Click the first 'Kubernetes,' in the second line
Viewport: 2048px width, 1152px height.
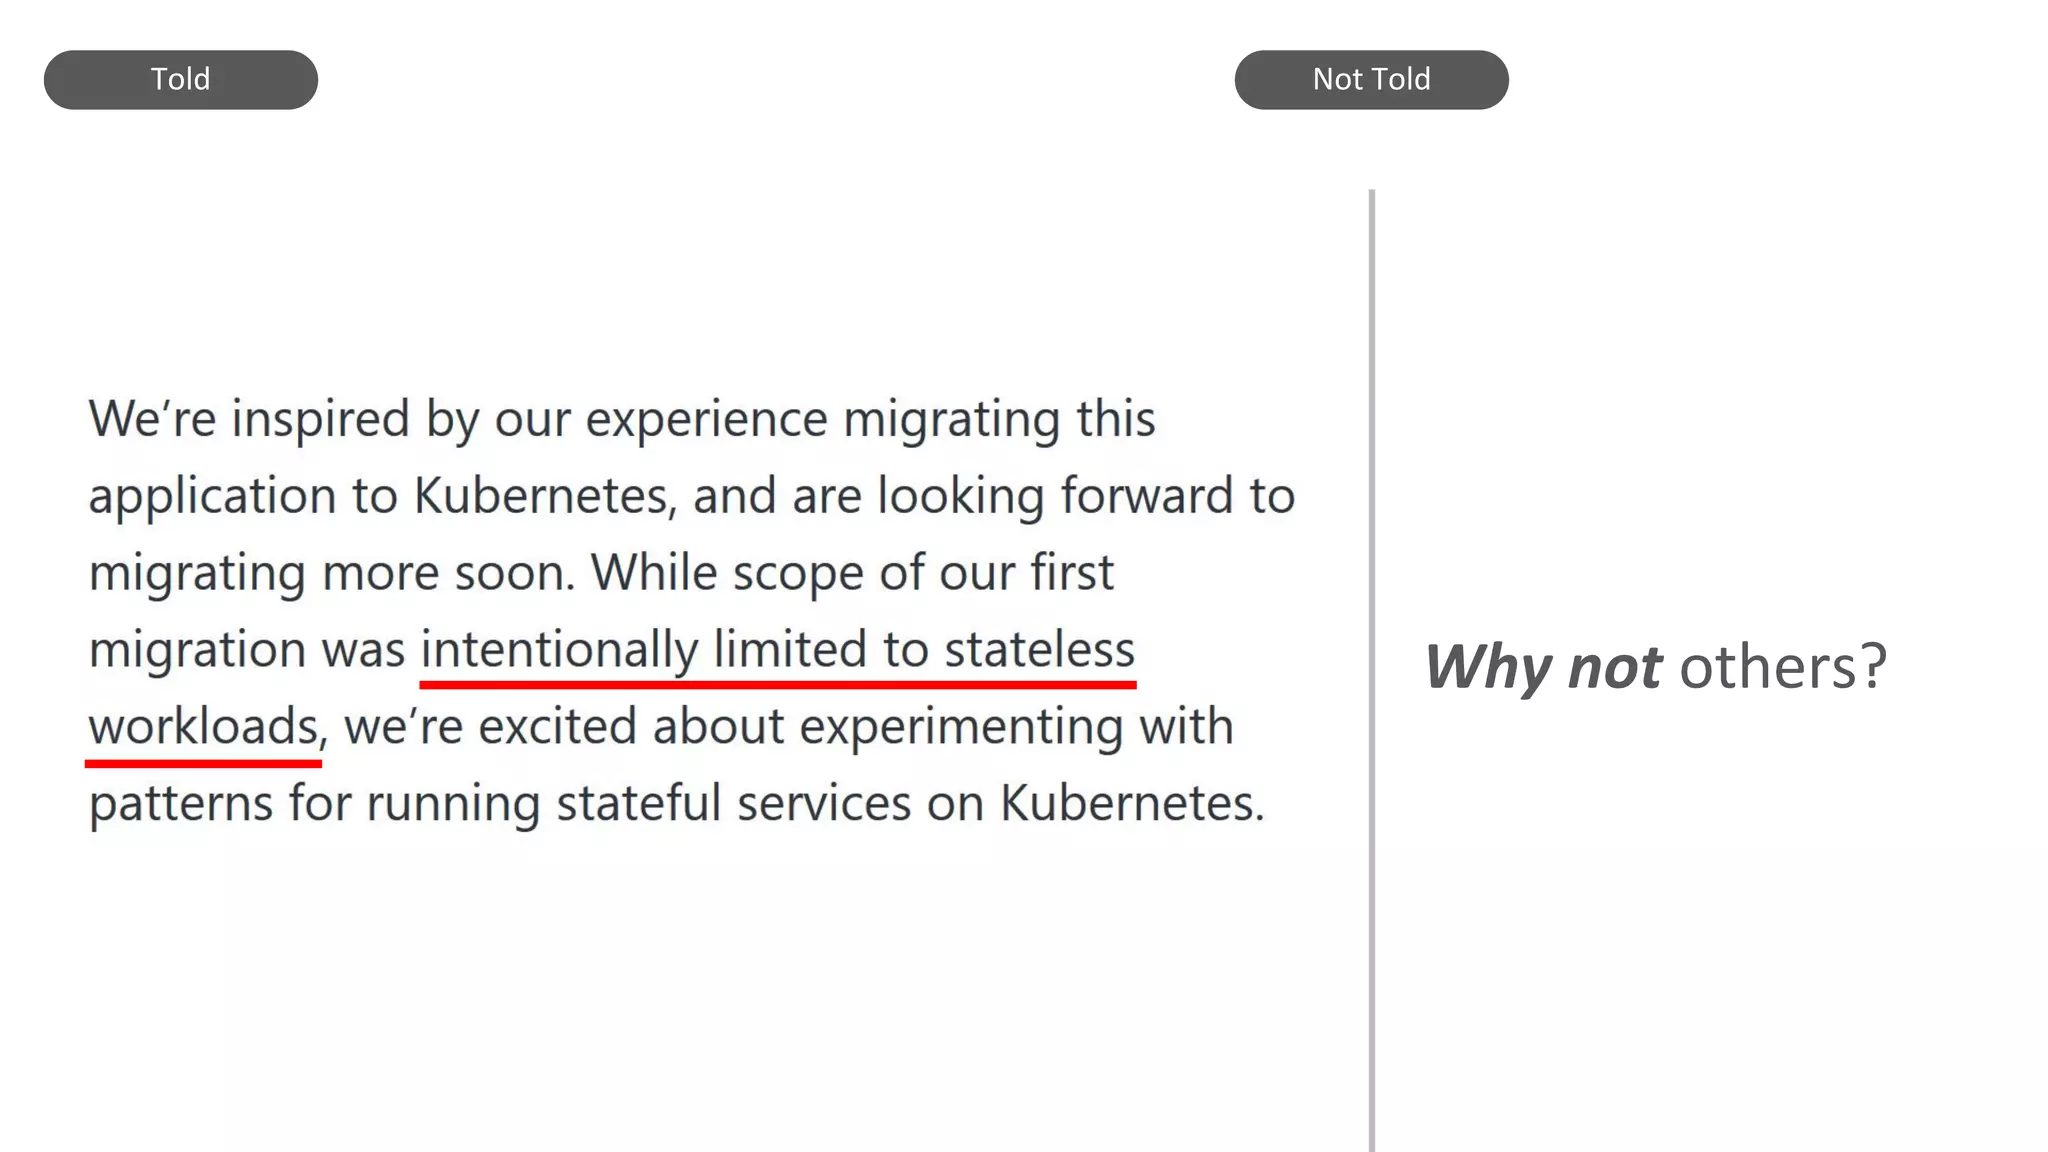pyautogui.click(x=546, y=496)
